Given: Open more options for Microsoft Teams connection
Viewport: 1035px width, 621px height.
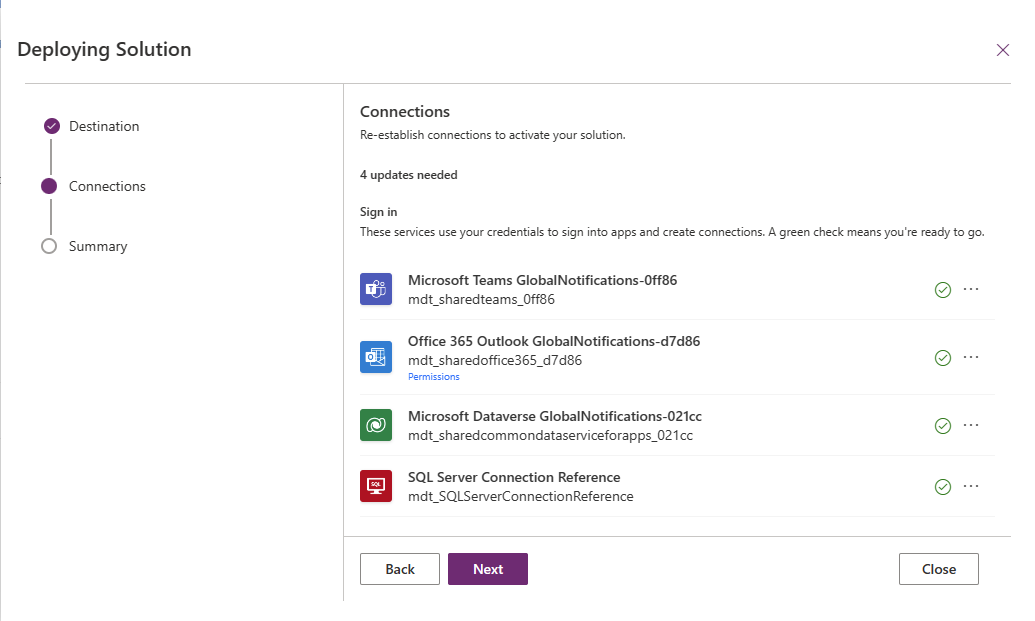Looking at the screenshot, I should pos(971,289).
